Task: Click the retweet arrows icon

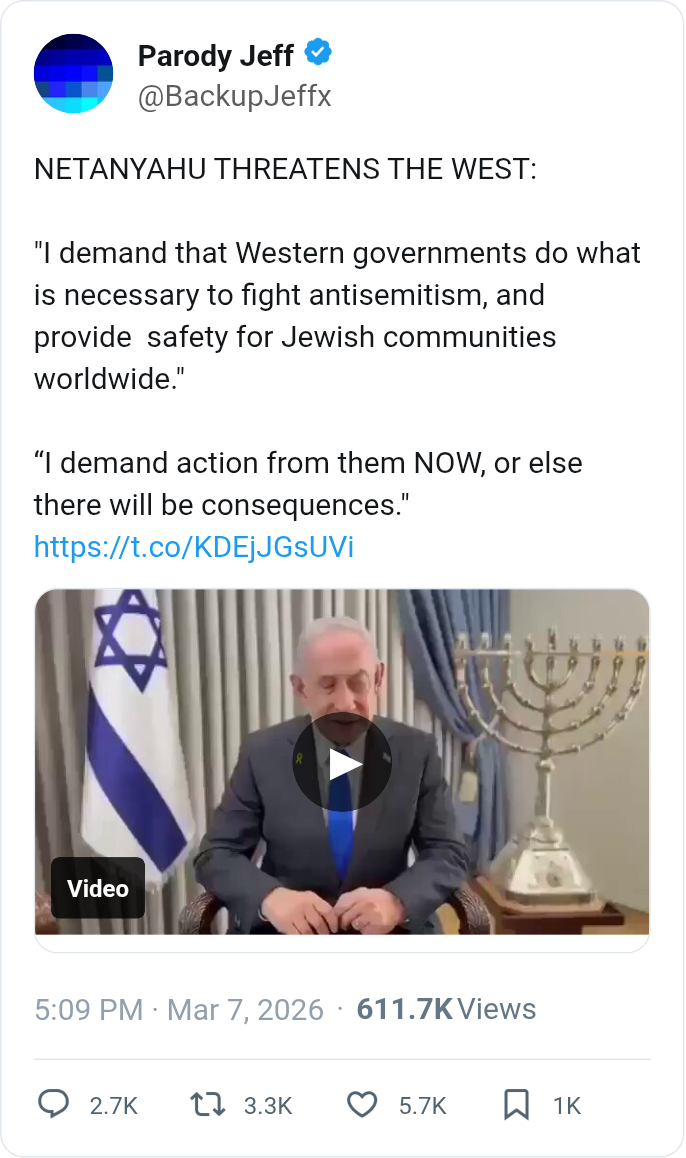Action: tap(207, 1105)
